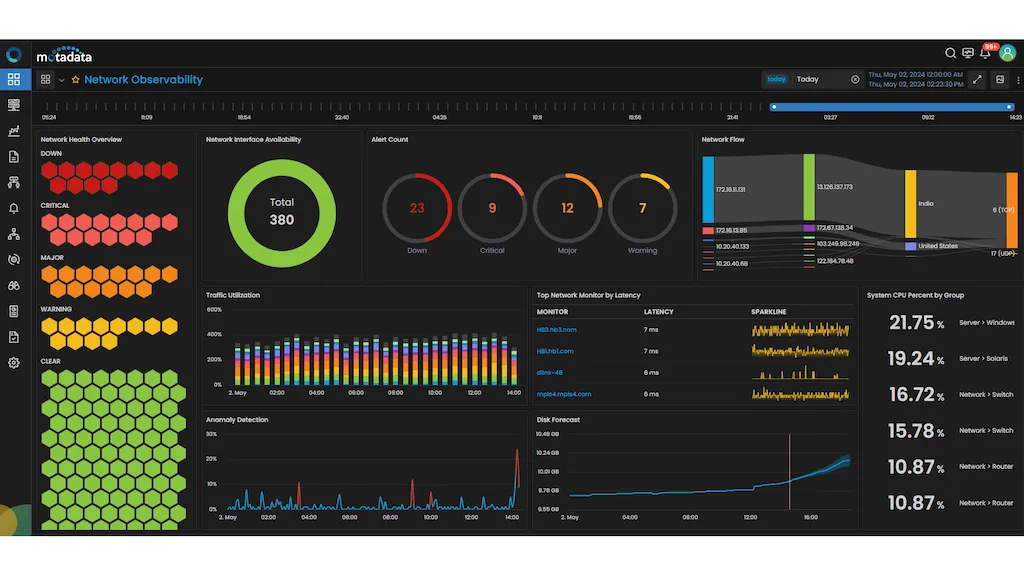Click the Critical alert count gauge showing 9
Screen dimensions: 1024x576
[492, 208]
